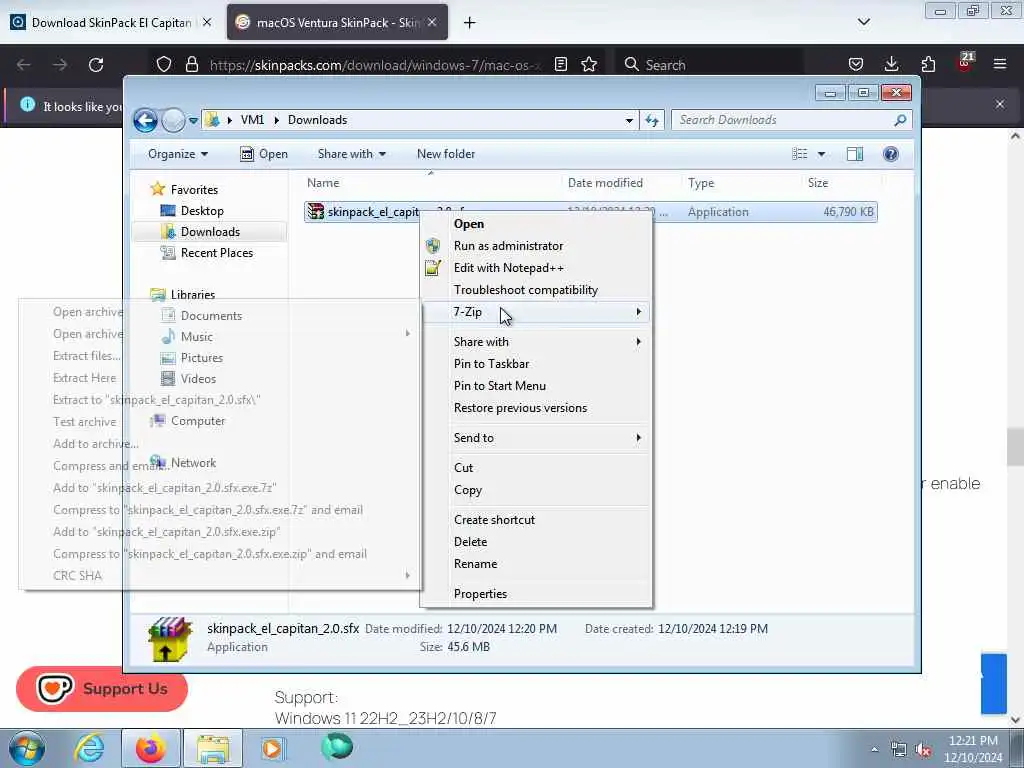
Task: Toggle the preview pane icon
Action: 854,154
